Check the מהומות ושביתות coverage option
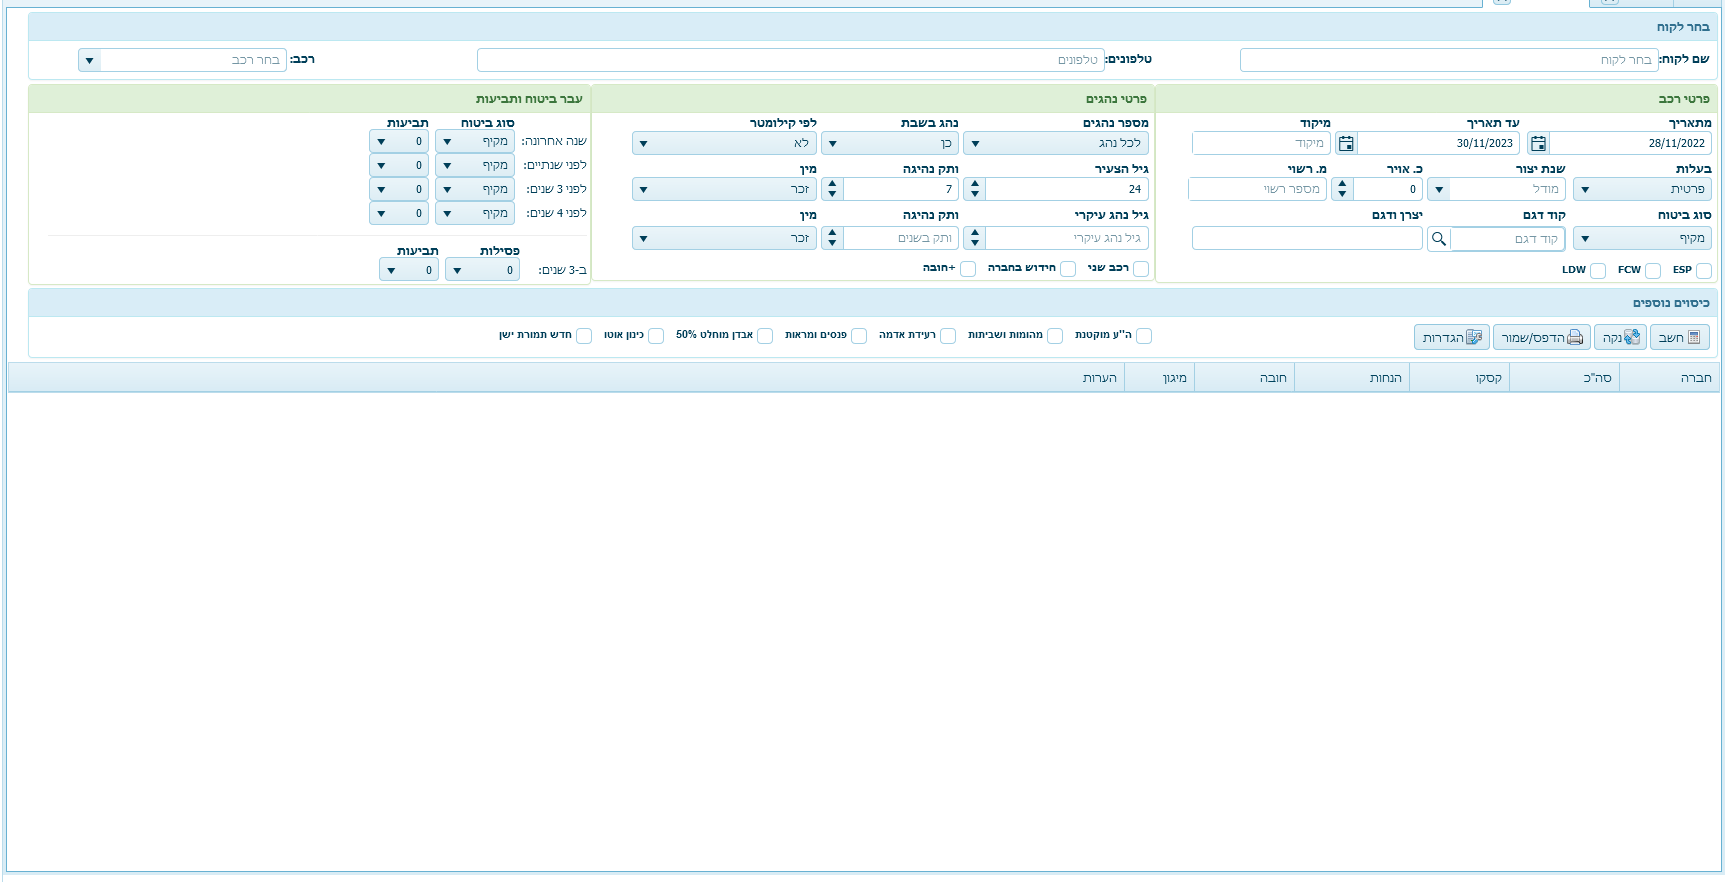Screen dimensions: 1728x882 pos(1055,336)
